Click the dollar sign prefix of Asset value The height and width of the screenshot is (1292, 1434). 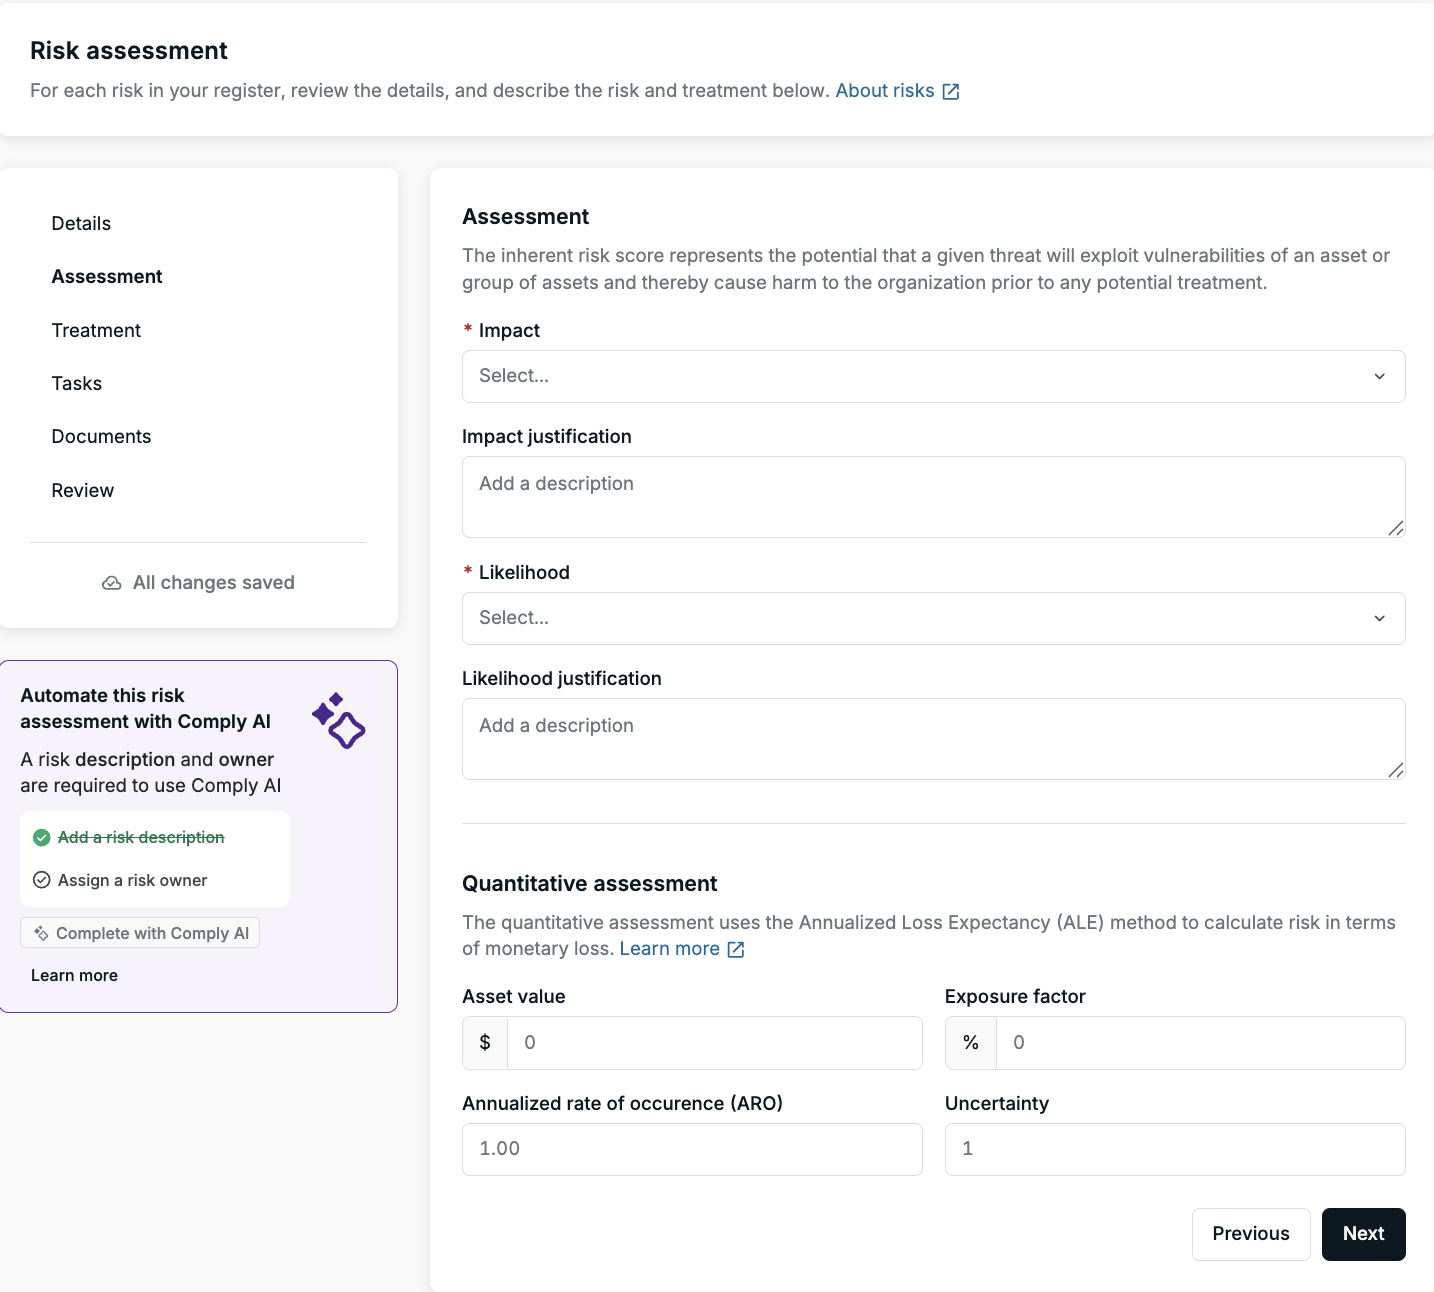click(485, 1043)
